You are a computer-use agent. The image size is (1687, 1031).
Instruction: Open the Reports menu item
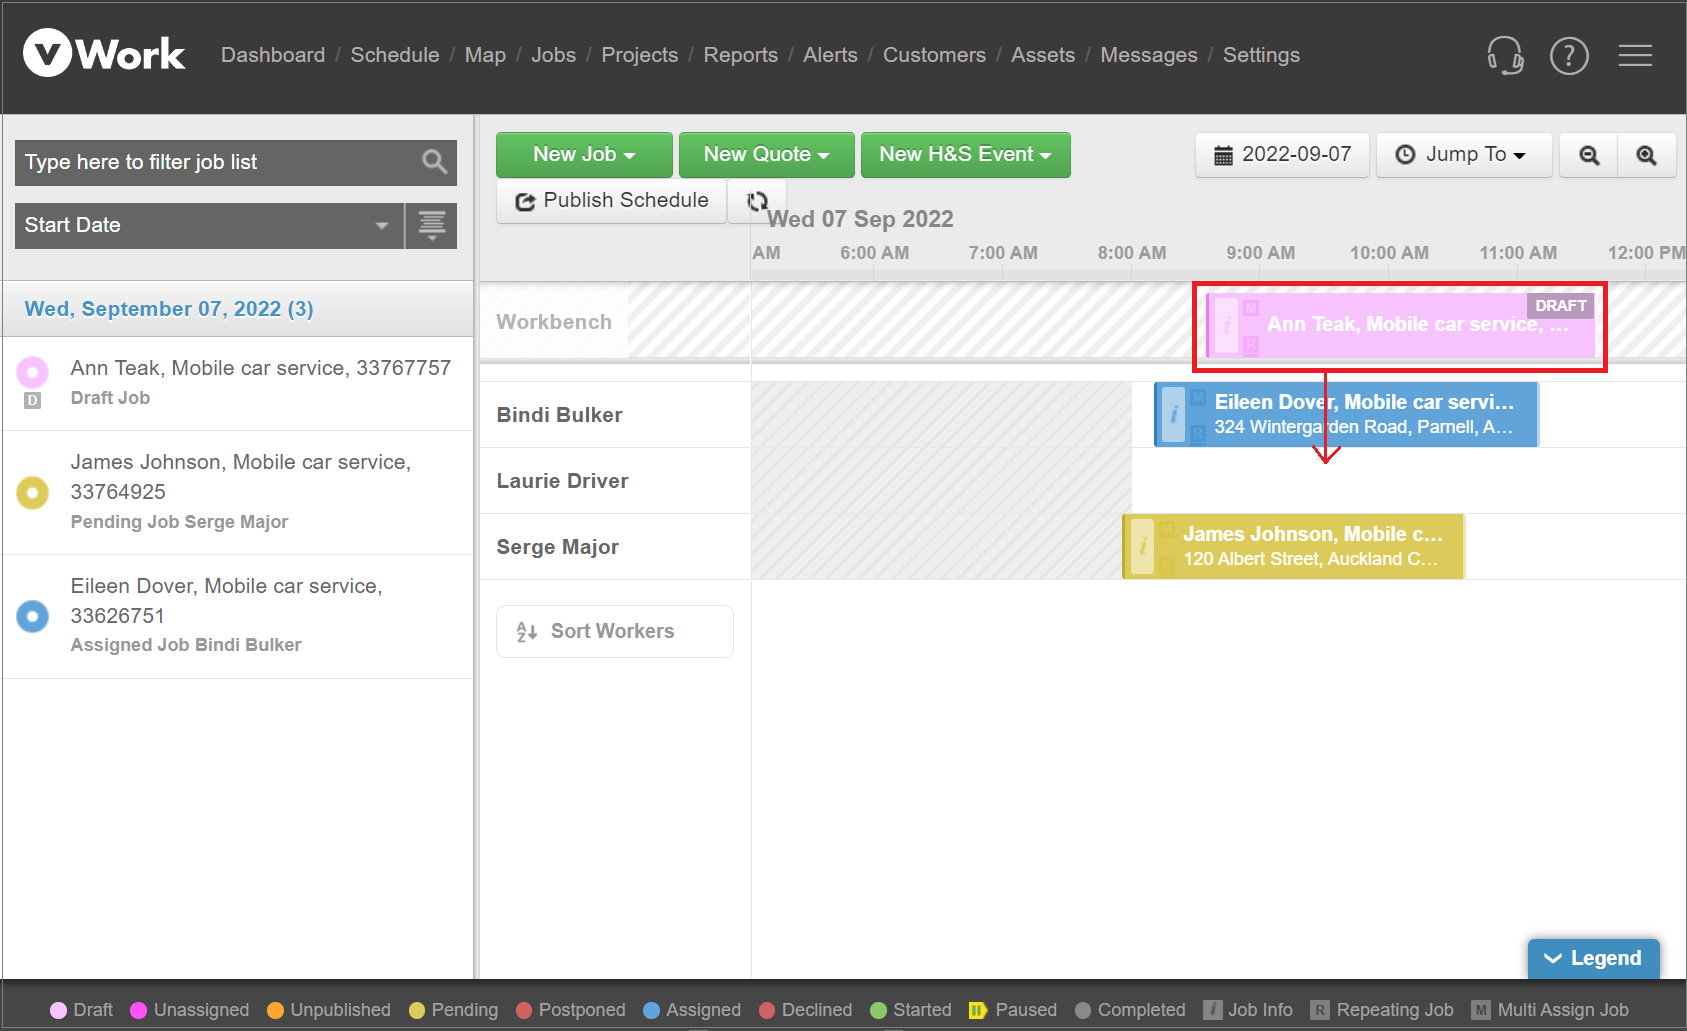(x=740, y=55)
